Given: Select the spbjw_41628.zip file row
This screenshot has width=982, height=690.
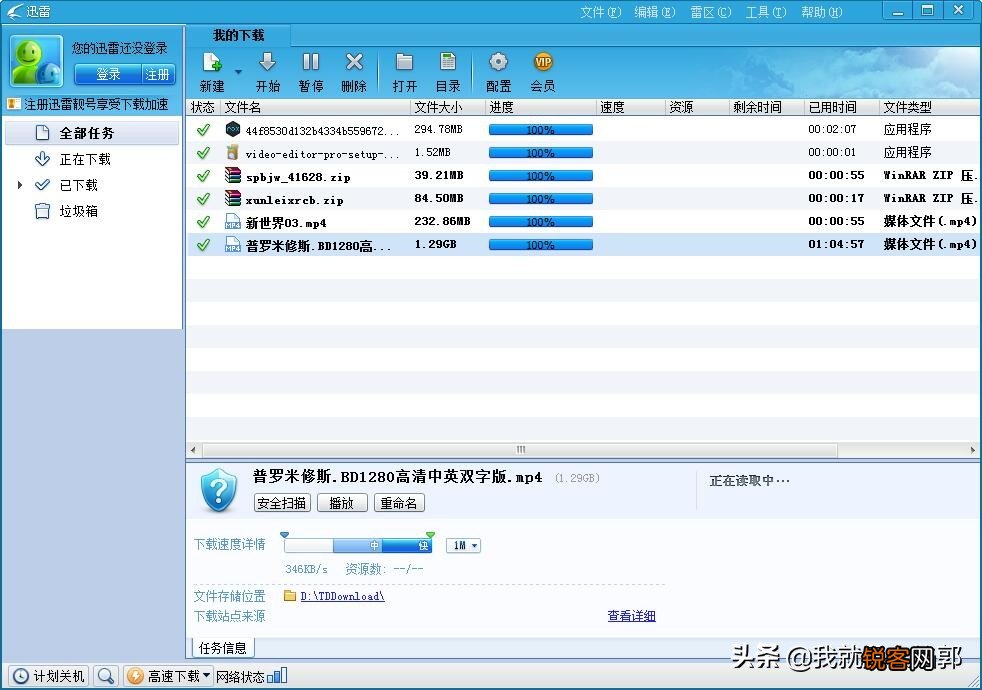Looking at the screenshot, I should [584, 176].
